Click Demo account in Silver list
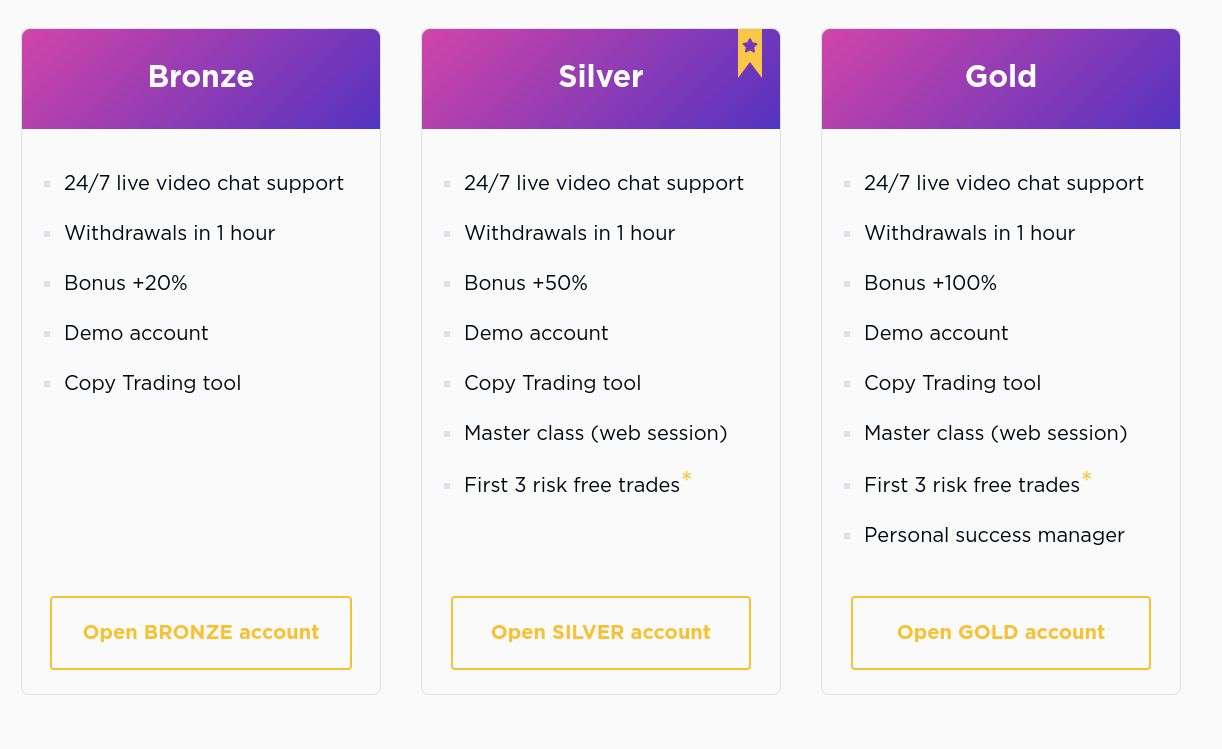1222x749 pixels. coord(536,333)
